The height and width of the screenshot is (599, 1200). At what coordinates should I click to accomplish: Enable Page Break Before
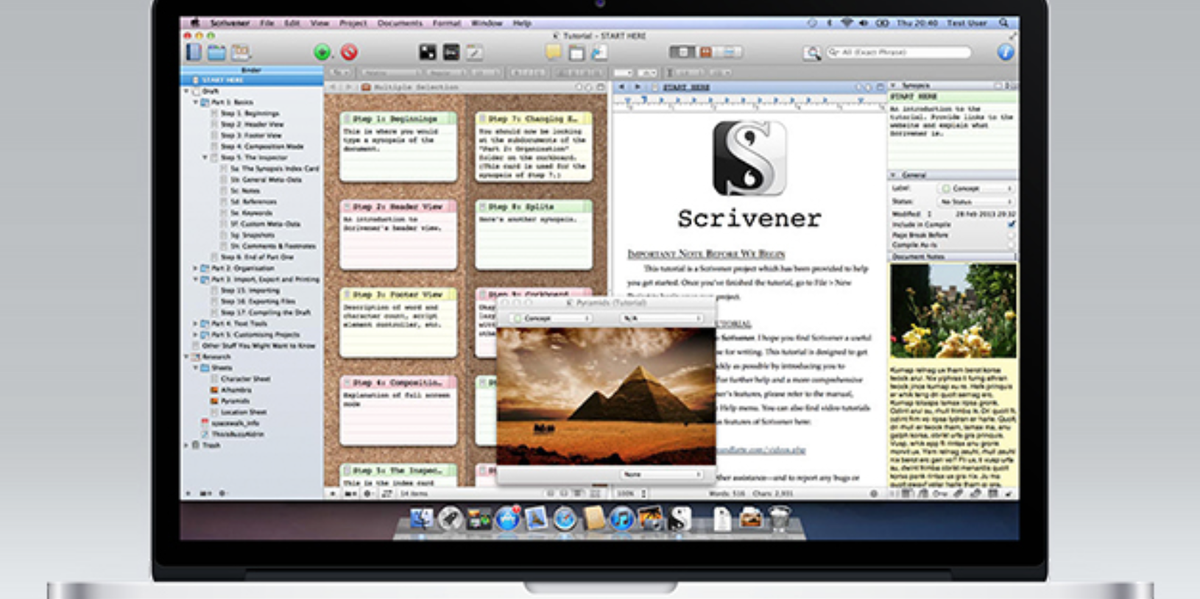(x=1011, y=235)
